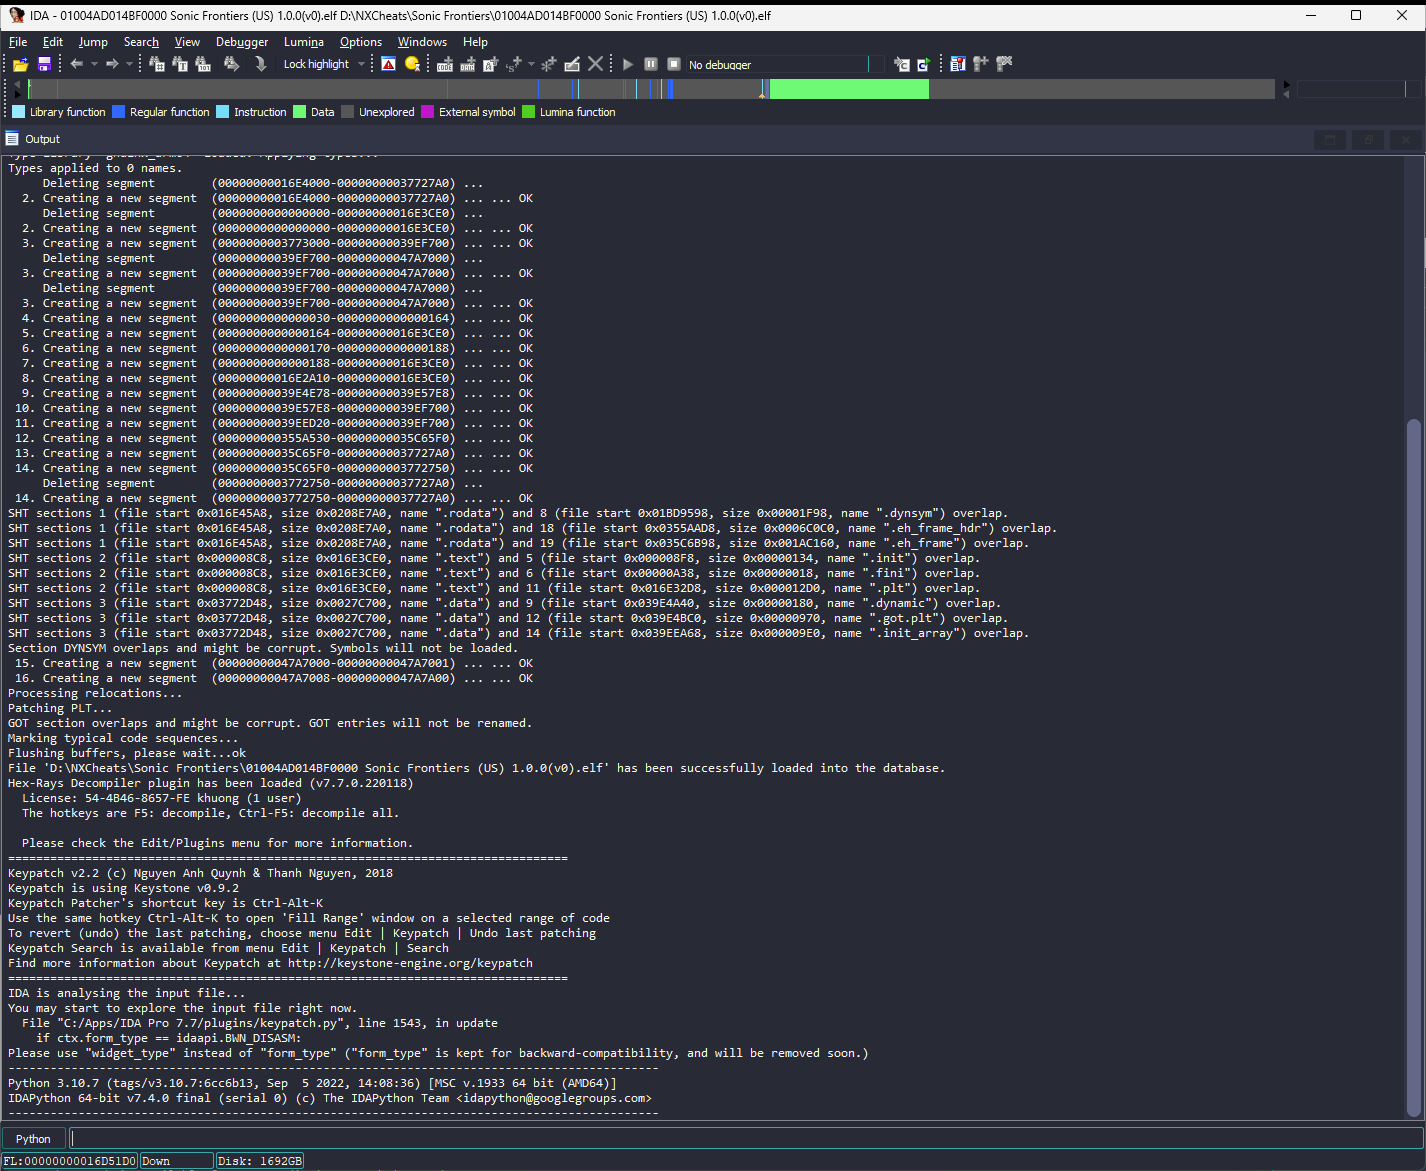Click the C icon with green arrow
The width and height of the screenshot is (1426, 1171).
(924, 64)
